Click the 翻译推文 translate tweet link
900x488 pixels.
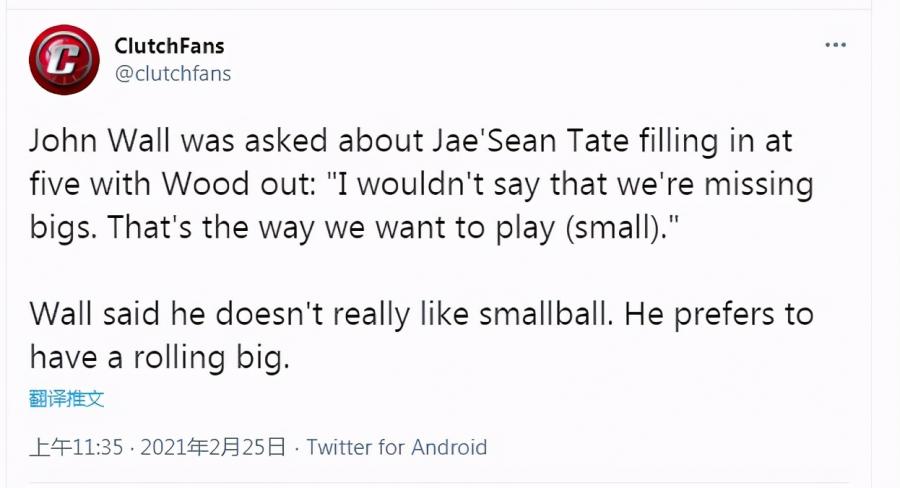pos(67,398)
